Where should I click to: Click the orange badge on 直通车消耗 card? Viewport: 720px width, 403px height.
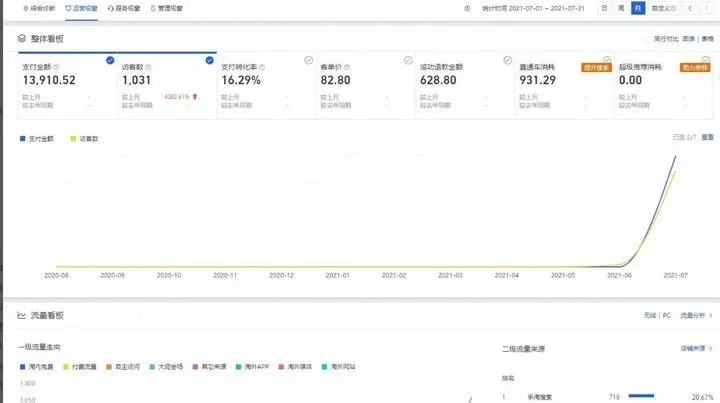tap(596, 67)
